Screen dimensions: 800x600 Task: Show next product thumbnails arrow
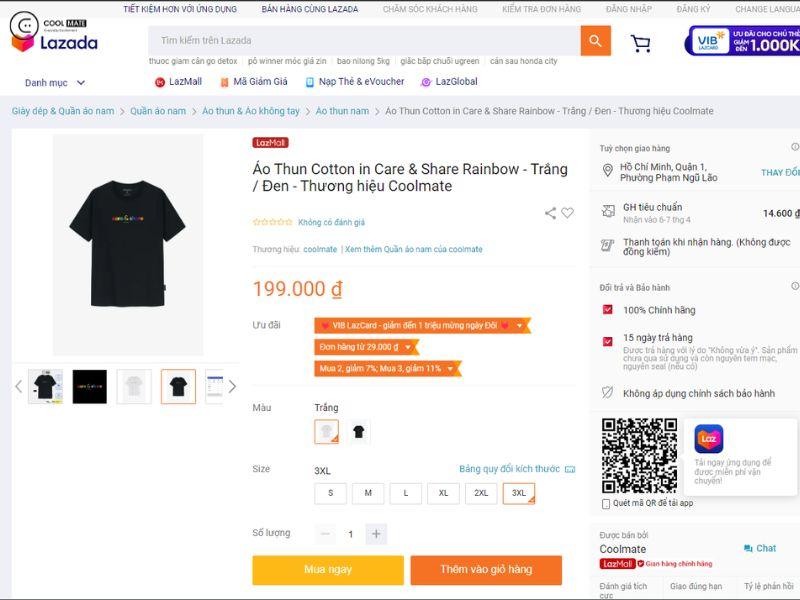pyautogui.click(x=232, y=387)
